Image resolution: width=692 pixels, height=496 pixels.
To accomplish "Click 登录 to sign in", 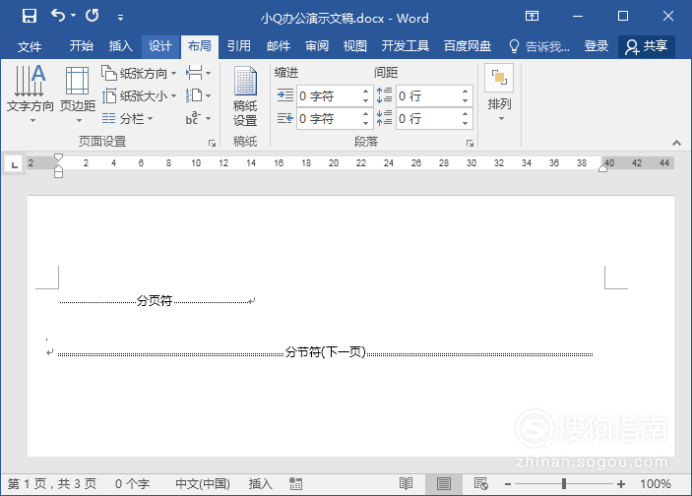I will [596, 46].
